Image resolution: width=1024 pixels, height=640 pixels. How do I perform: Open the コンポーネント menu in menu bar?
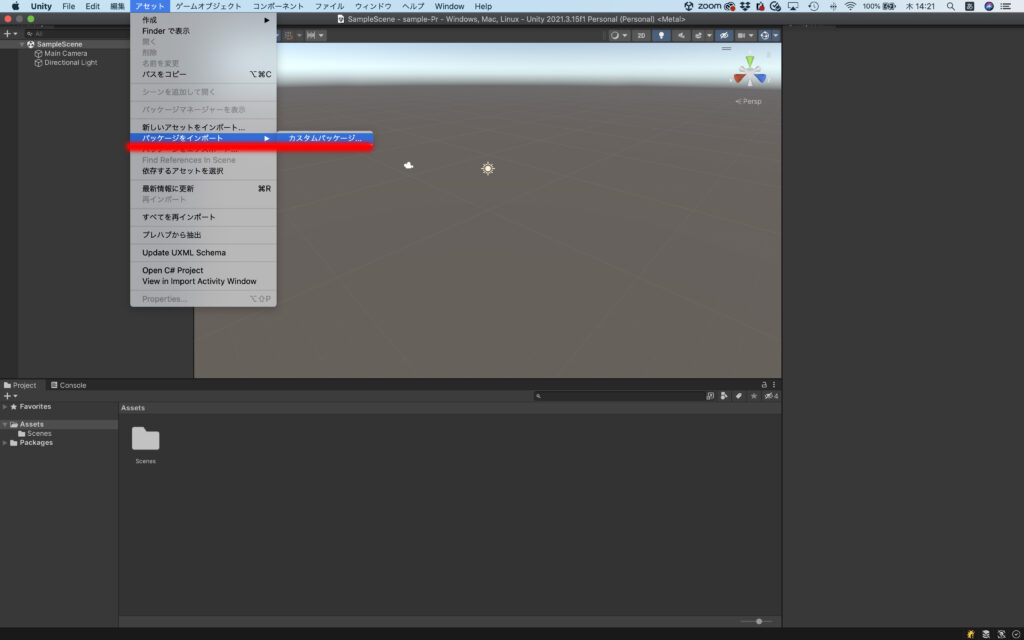click(x=278, y=7)
